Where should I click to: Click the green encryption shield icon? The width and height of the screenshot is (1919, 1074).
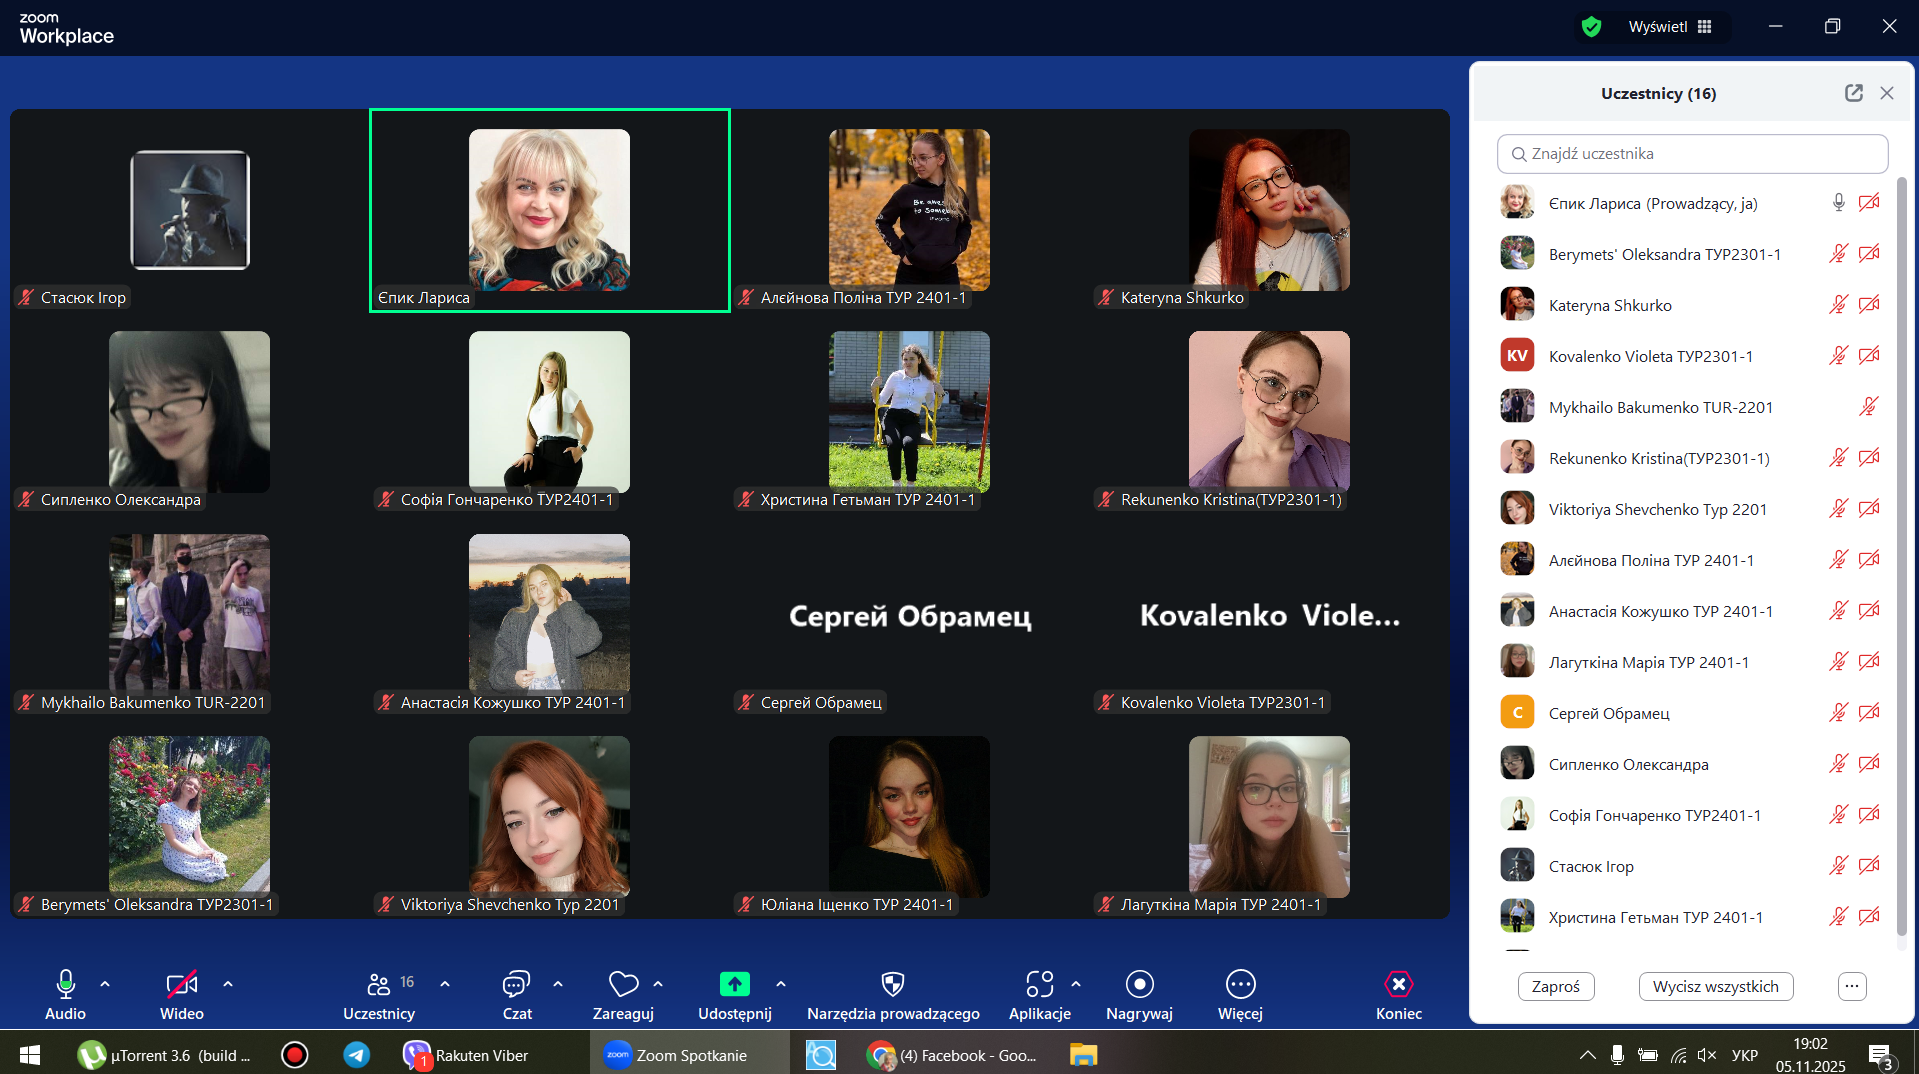pos(1591,27)
